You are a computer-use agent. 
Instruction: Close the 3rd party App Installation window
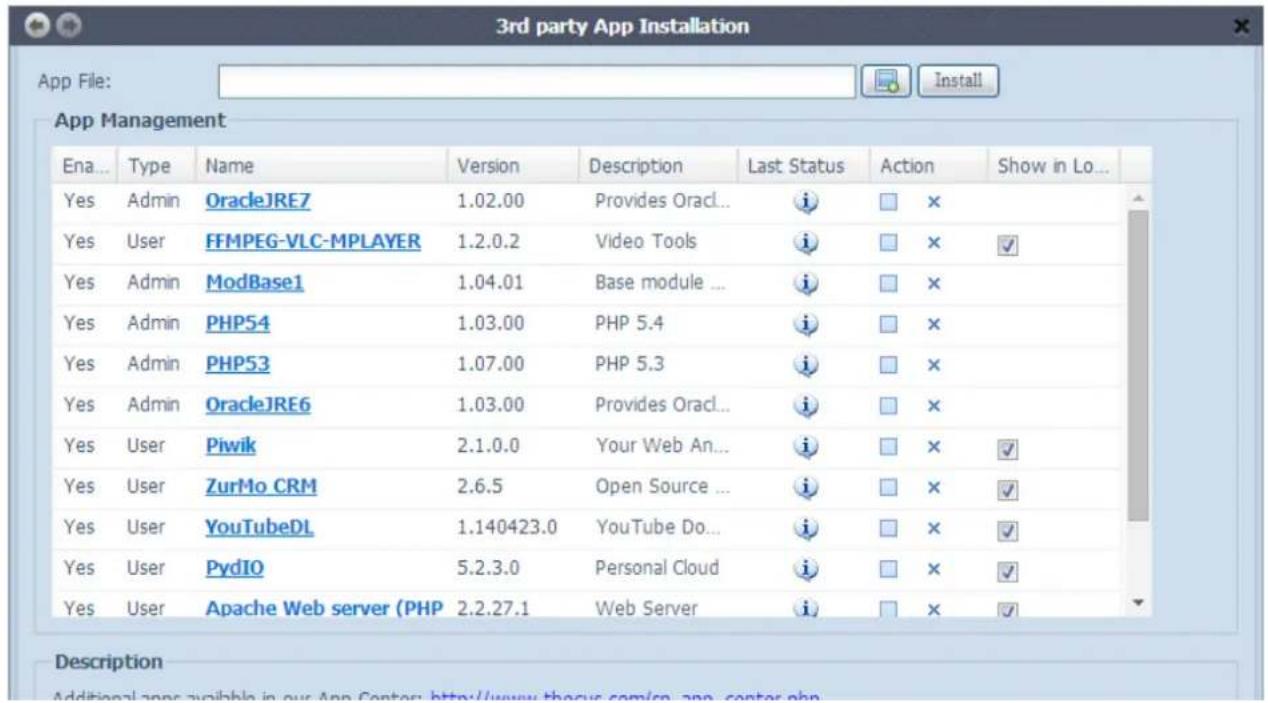1242,27
